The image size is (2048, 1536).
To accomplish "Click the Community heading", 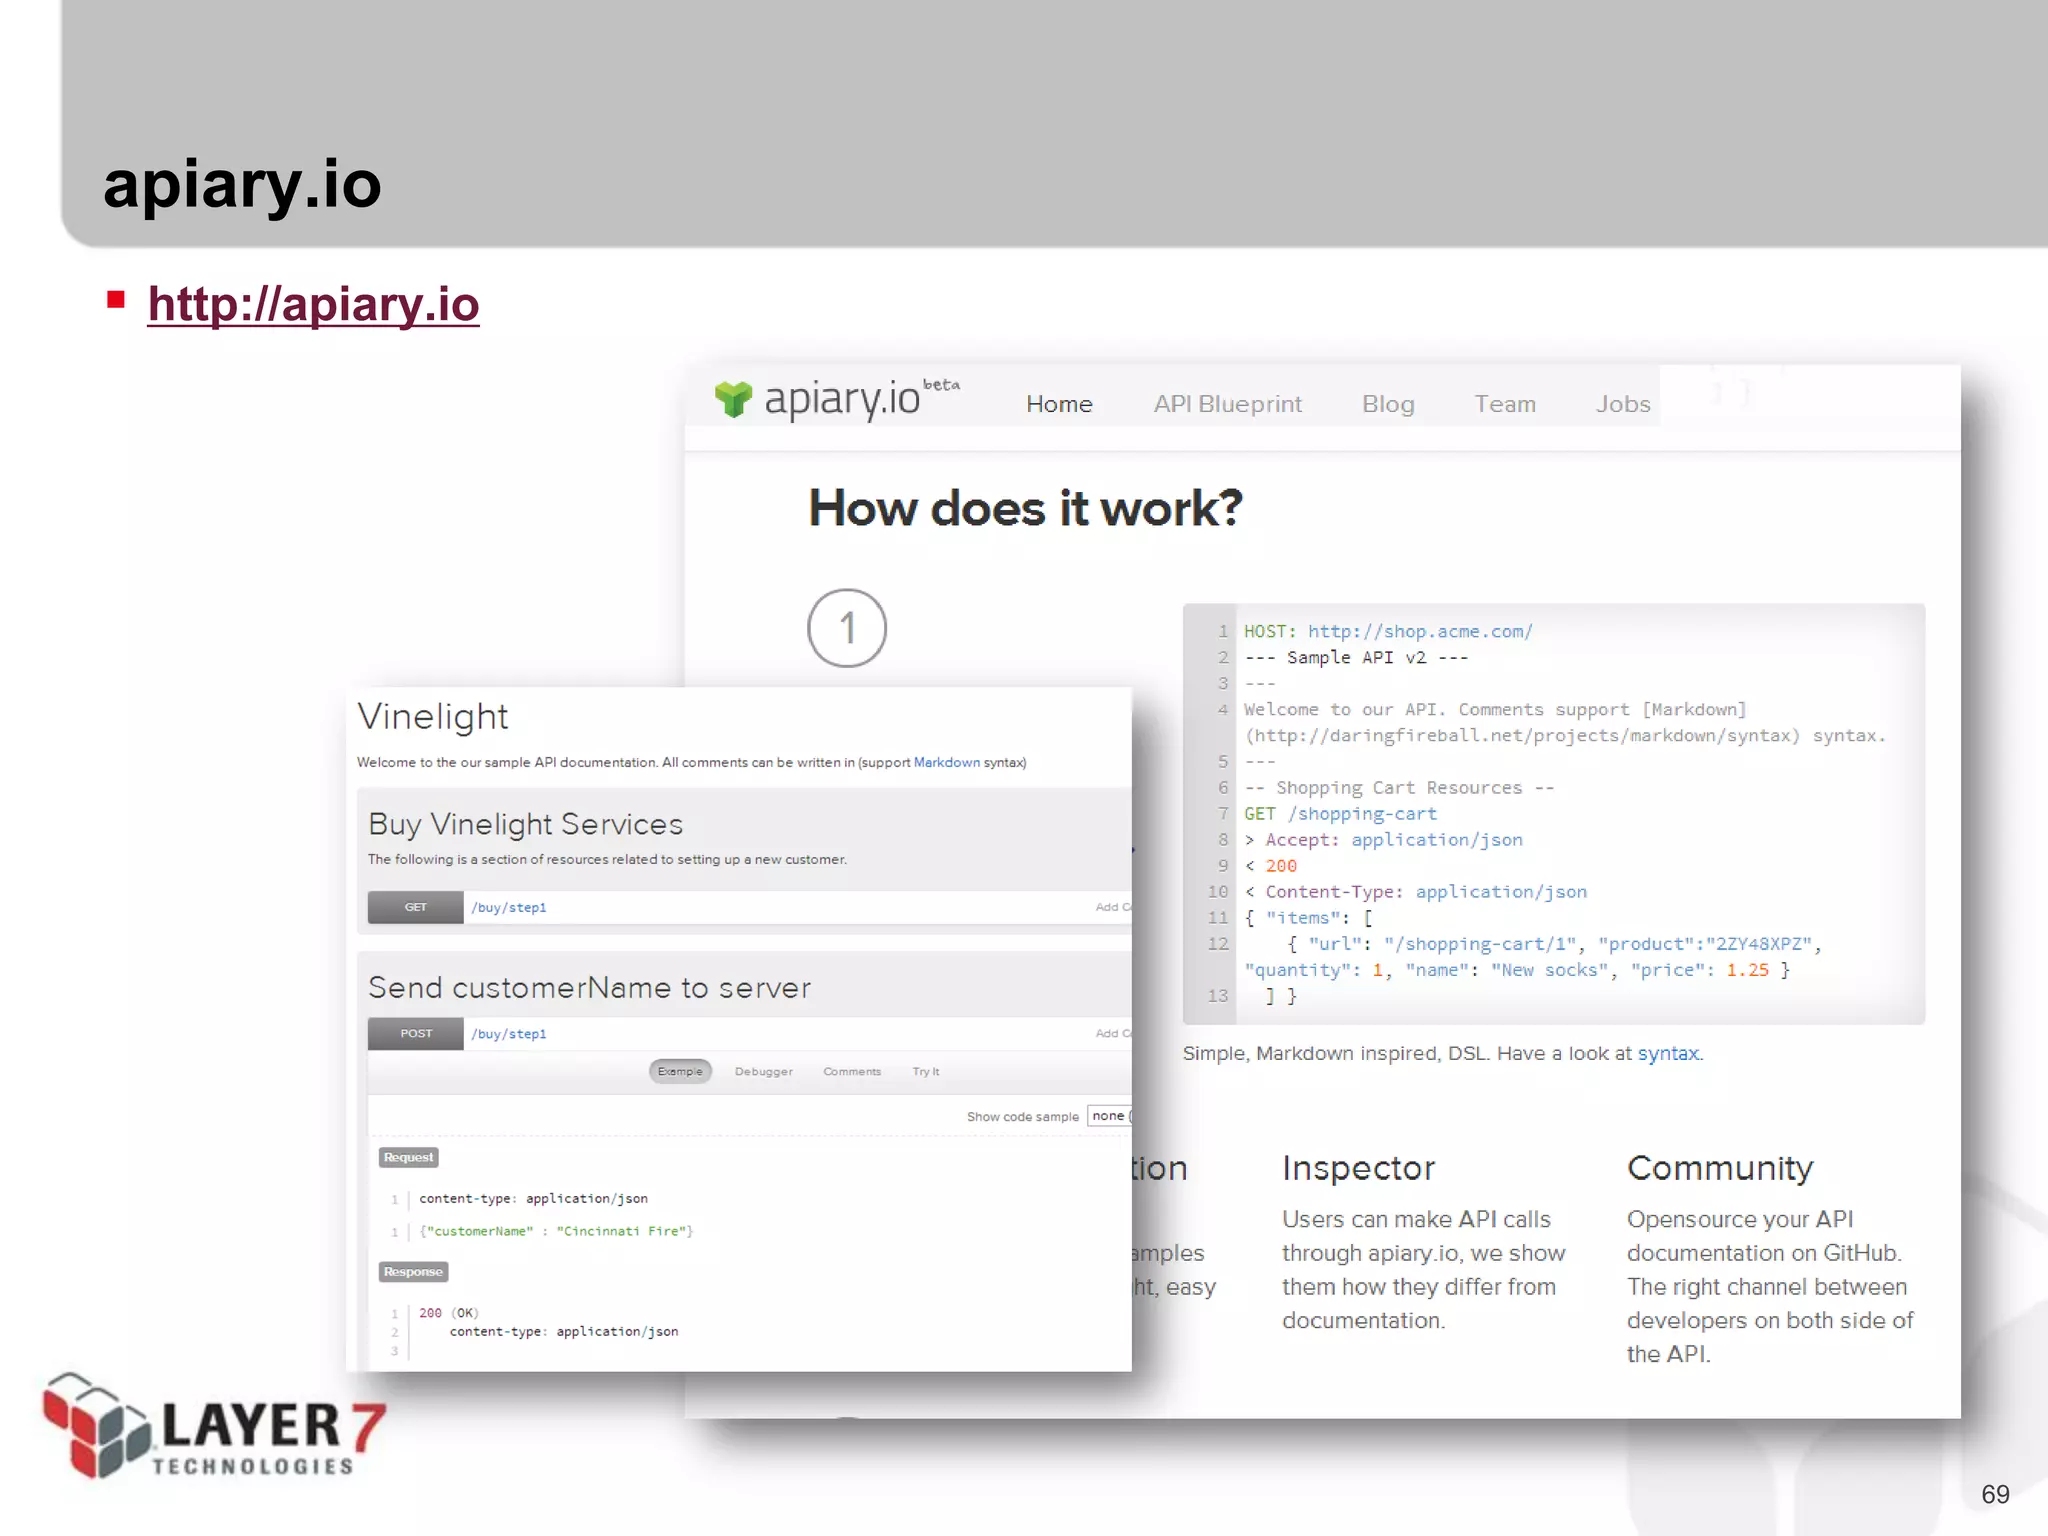I will click(1720, 1168).
